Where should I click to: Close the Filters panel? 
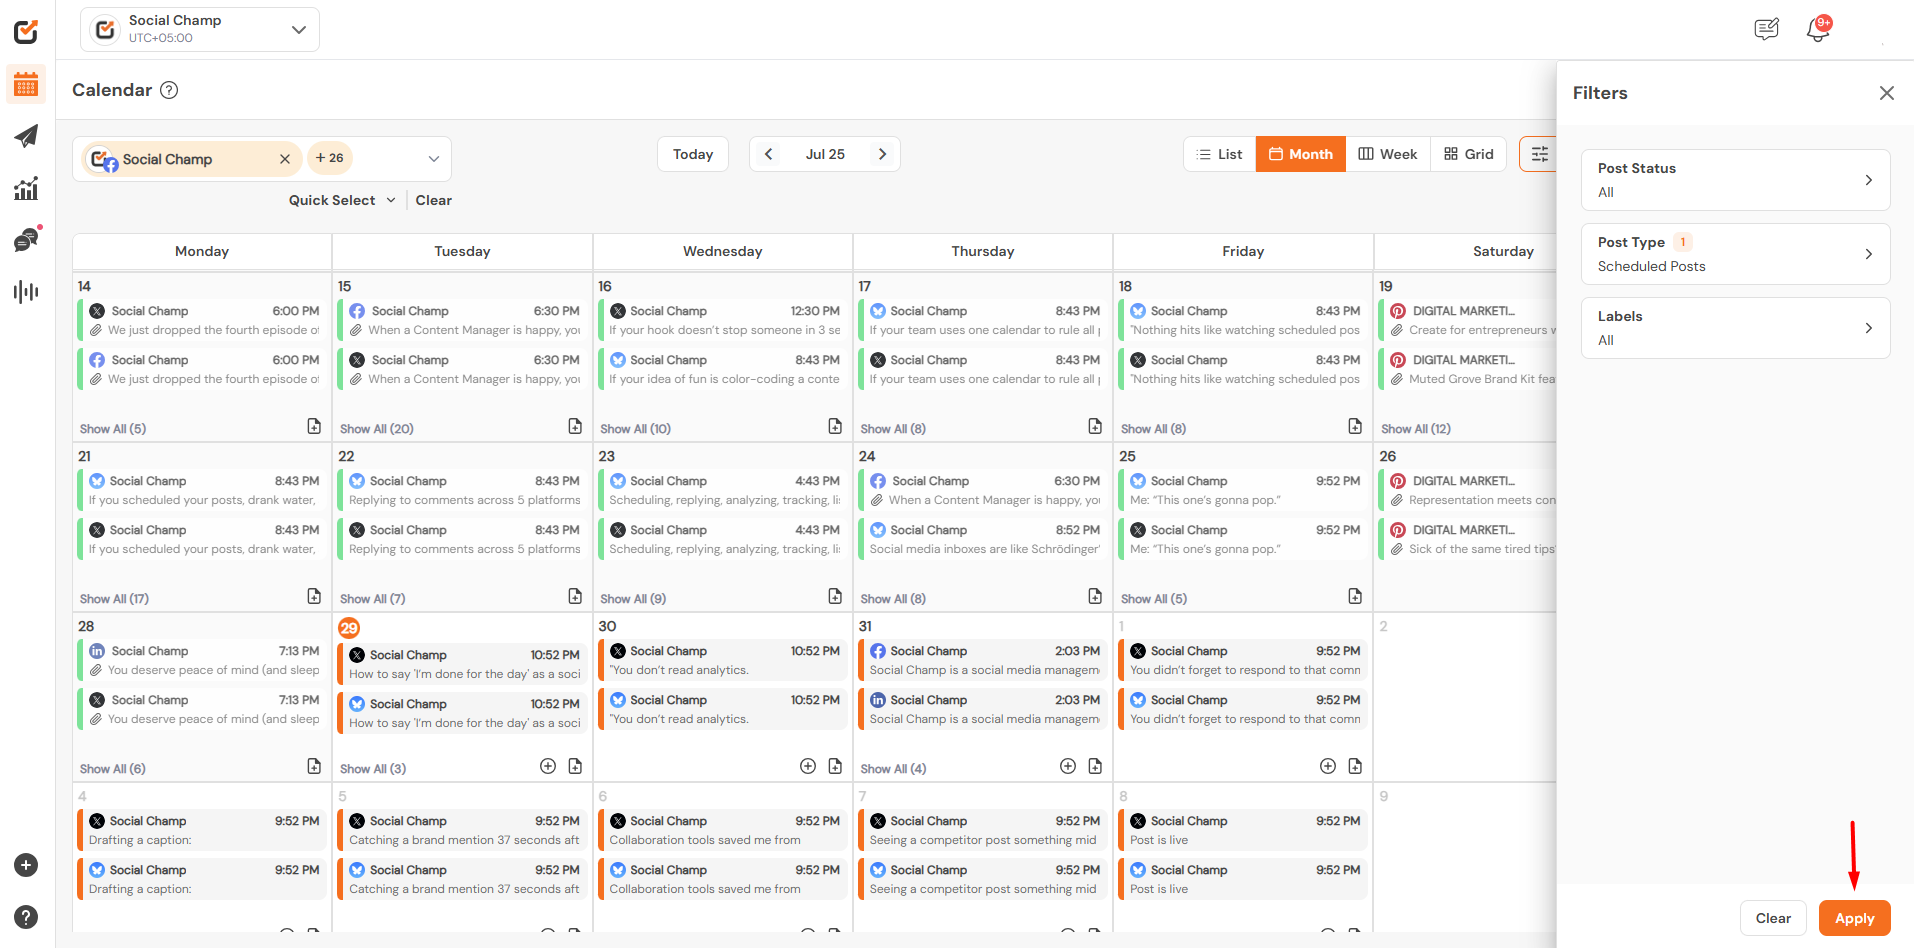(x=1886, y=93)
